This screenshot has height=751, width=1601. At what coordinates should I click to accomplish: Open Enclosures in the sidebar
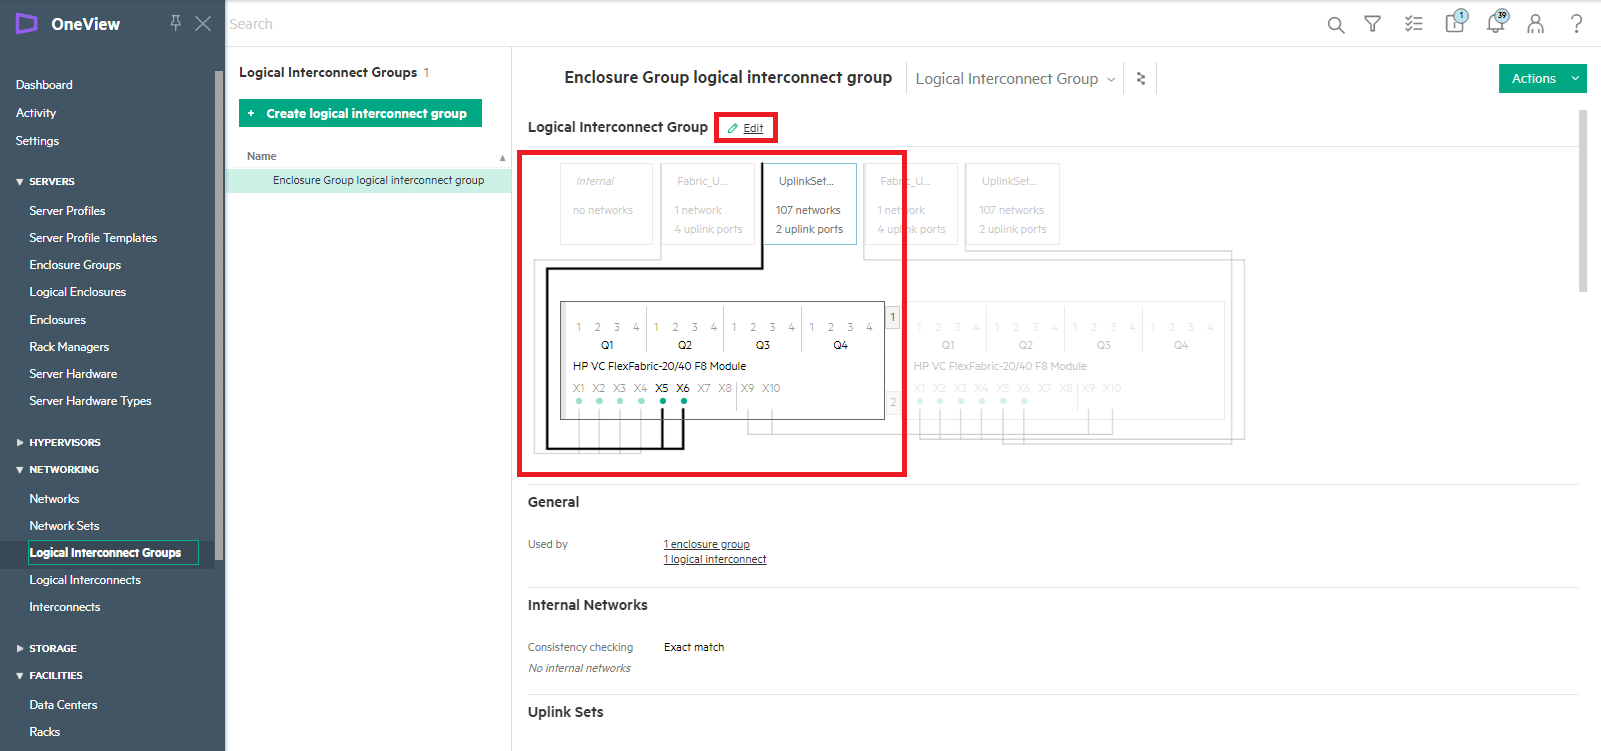pyautogui.click(x=57, y=320)
